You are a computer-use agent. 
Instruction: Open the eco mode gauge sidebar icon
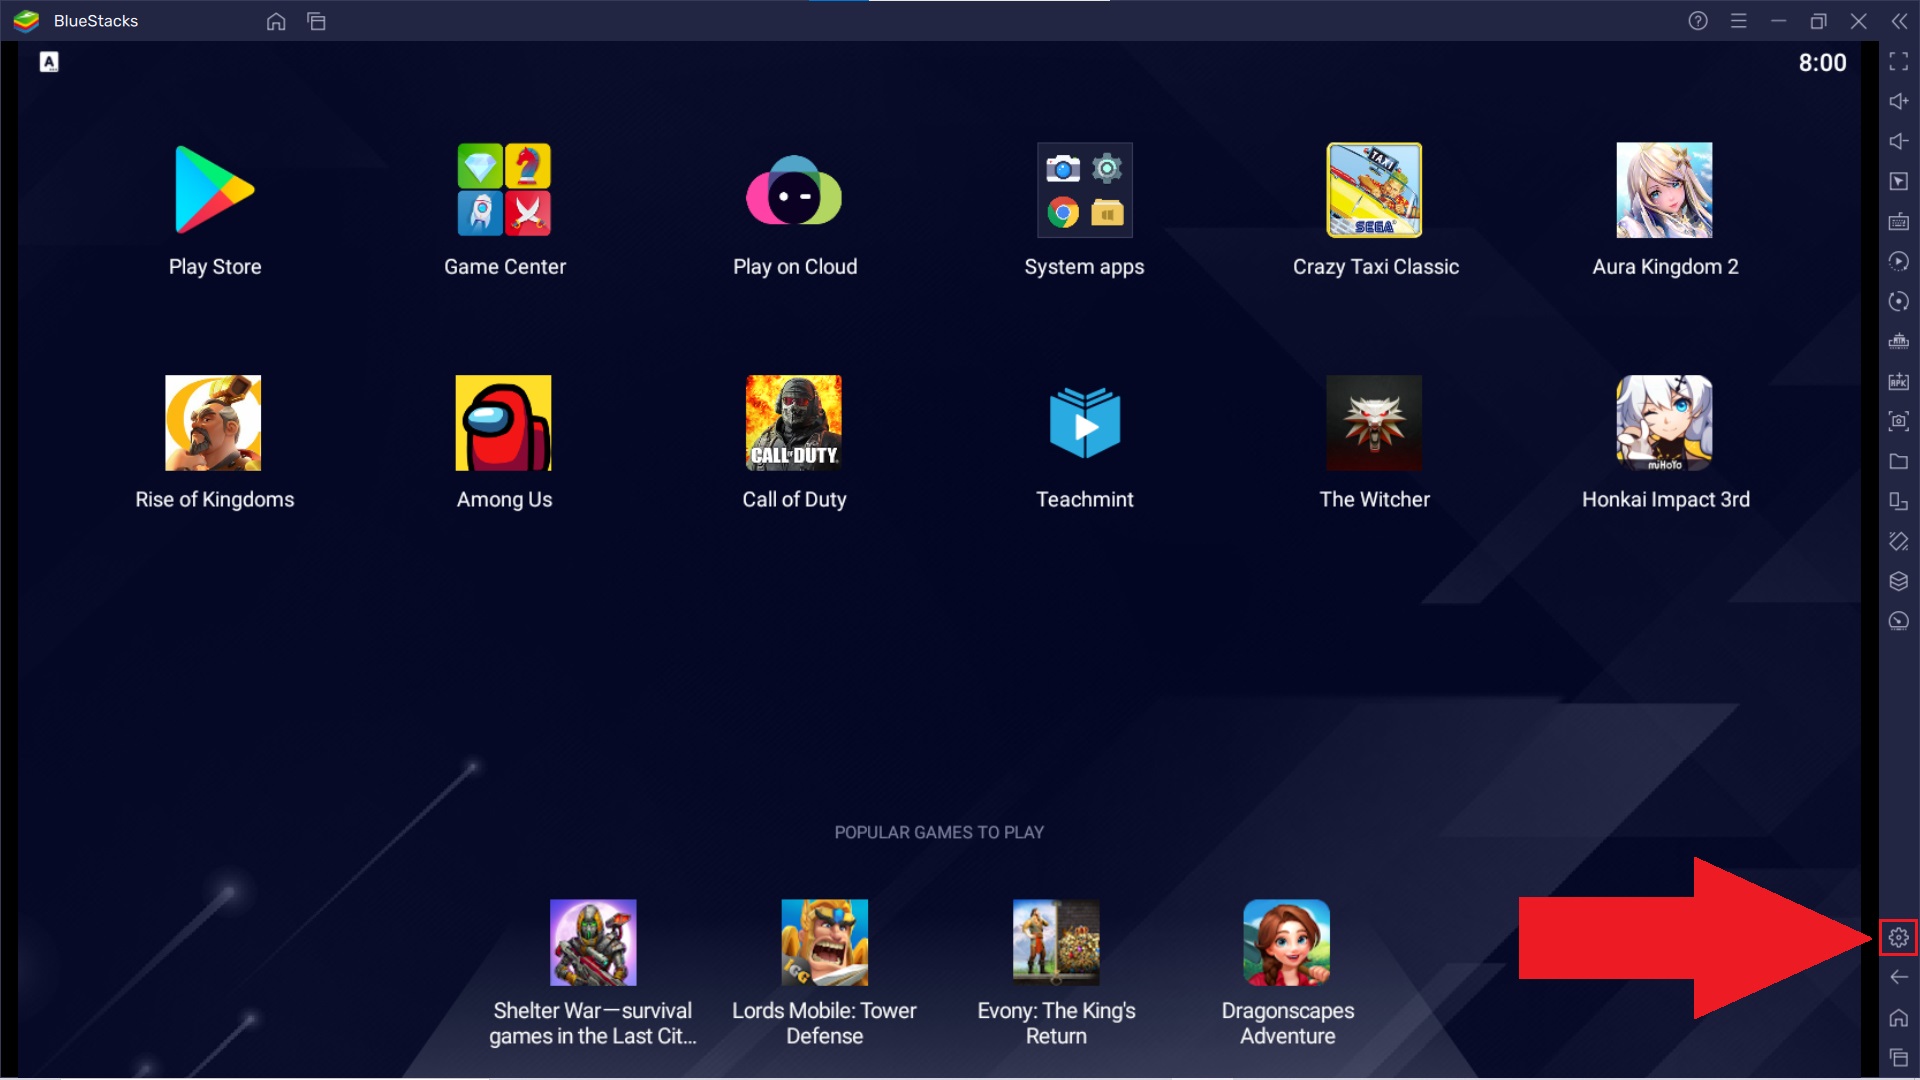pos(1898,621)
